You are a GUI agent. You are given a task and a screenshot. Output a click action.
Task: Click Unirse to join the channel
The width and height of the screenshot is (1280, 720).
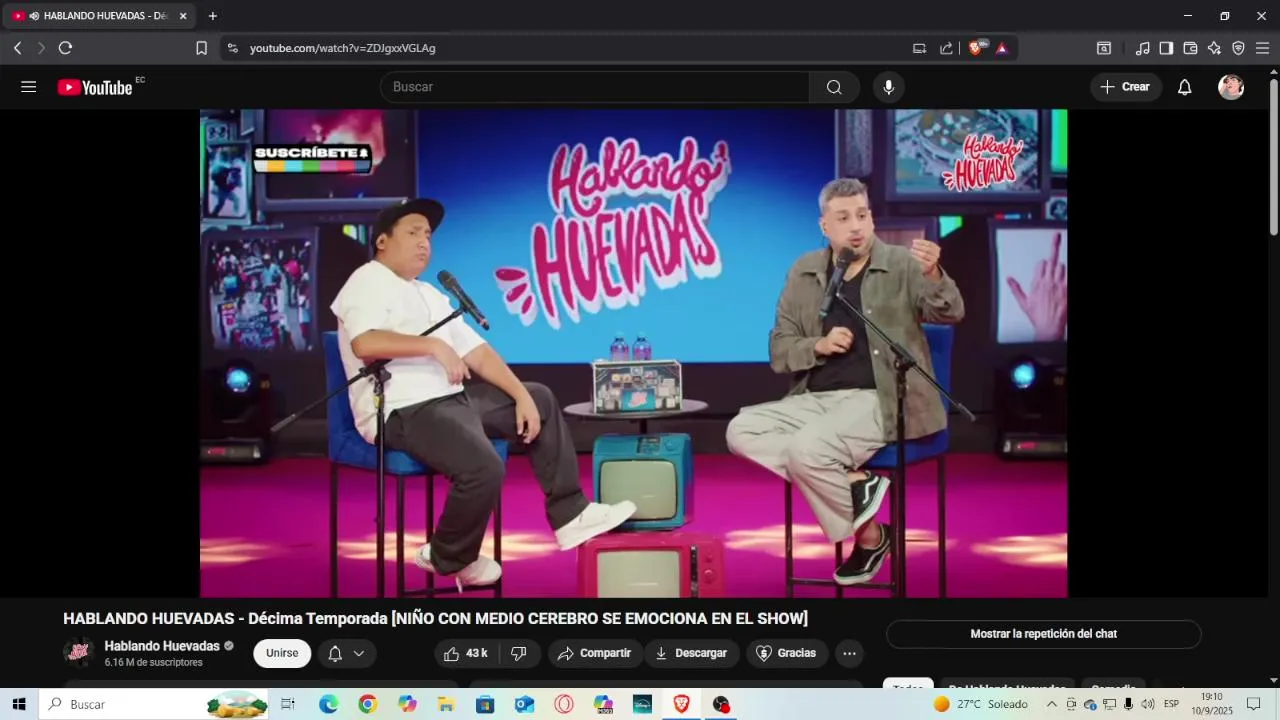point(282,653)
